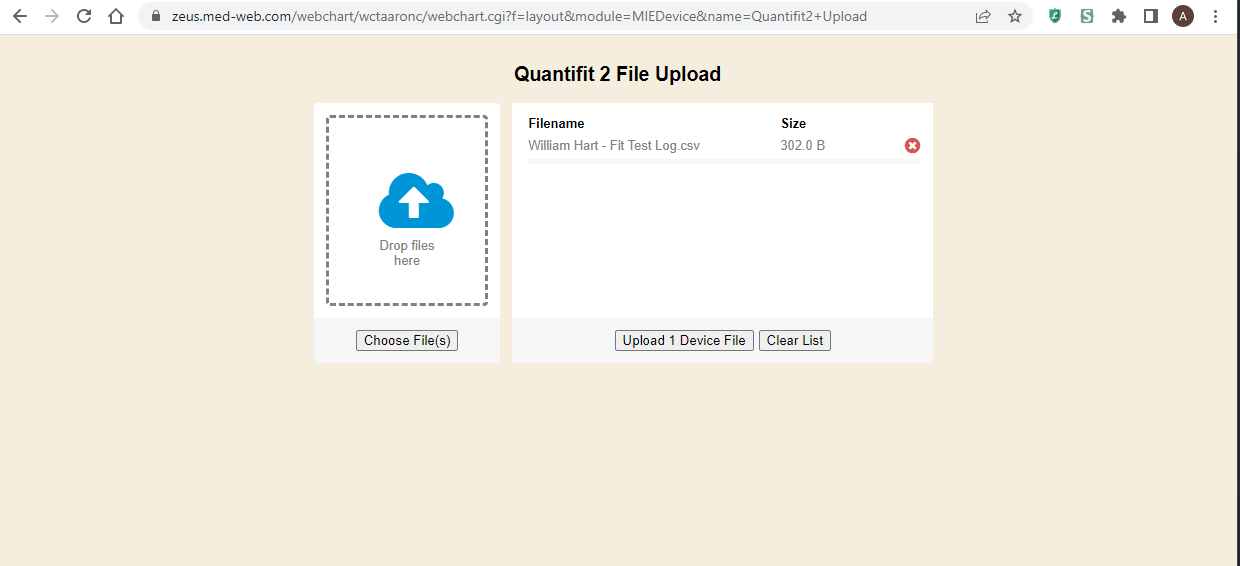Bookmark this page with the star icon
Screen dimensions: 1240x566
(1015, 16)
